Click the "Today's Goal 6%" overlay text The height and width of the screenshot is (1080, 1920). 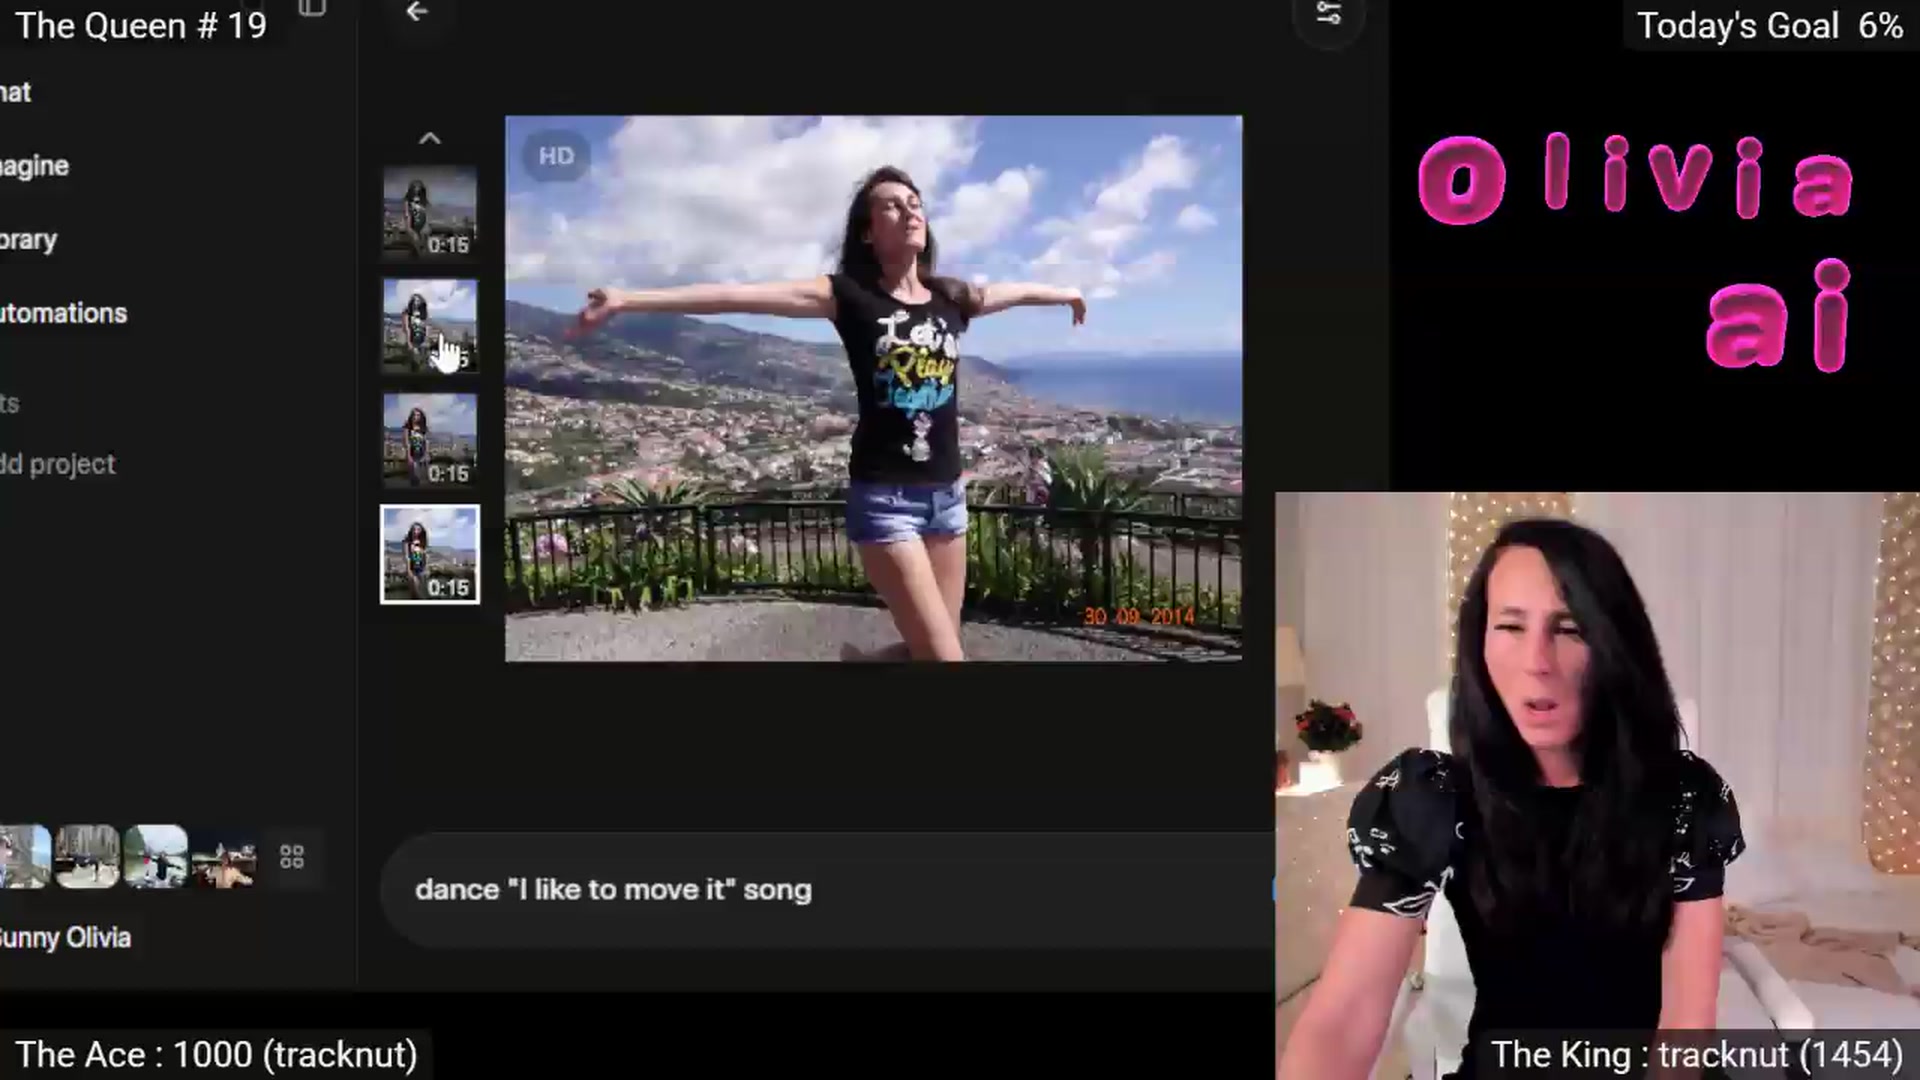click(x=1769, y=26)
